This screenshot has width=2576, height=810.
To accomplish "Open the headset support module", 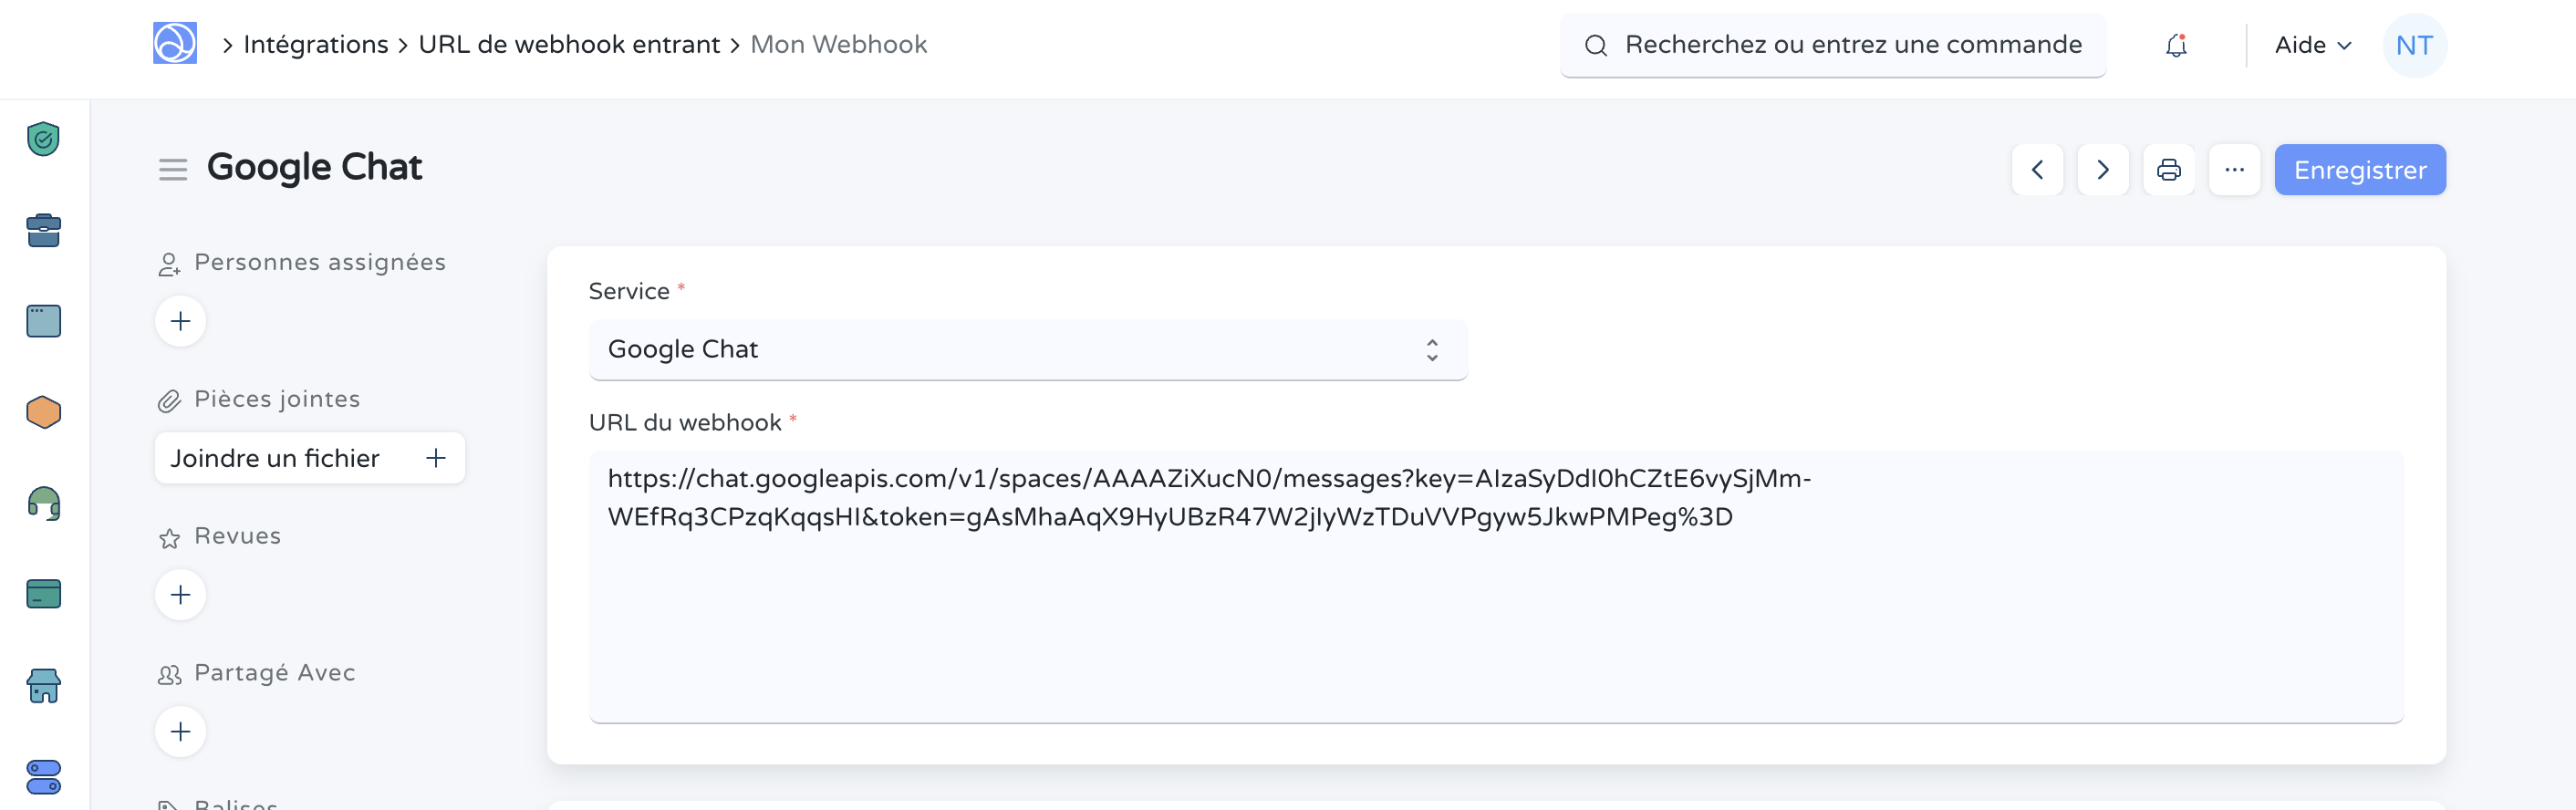I will click(43, 503).
